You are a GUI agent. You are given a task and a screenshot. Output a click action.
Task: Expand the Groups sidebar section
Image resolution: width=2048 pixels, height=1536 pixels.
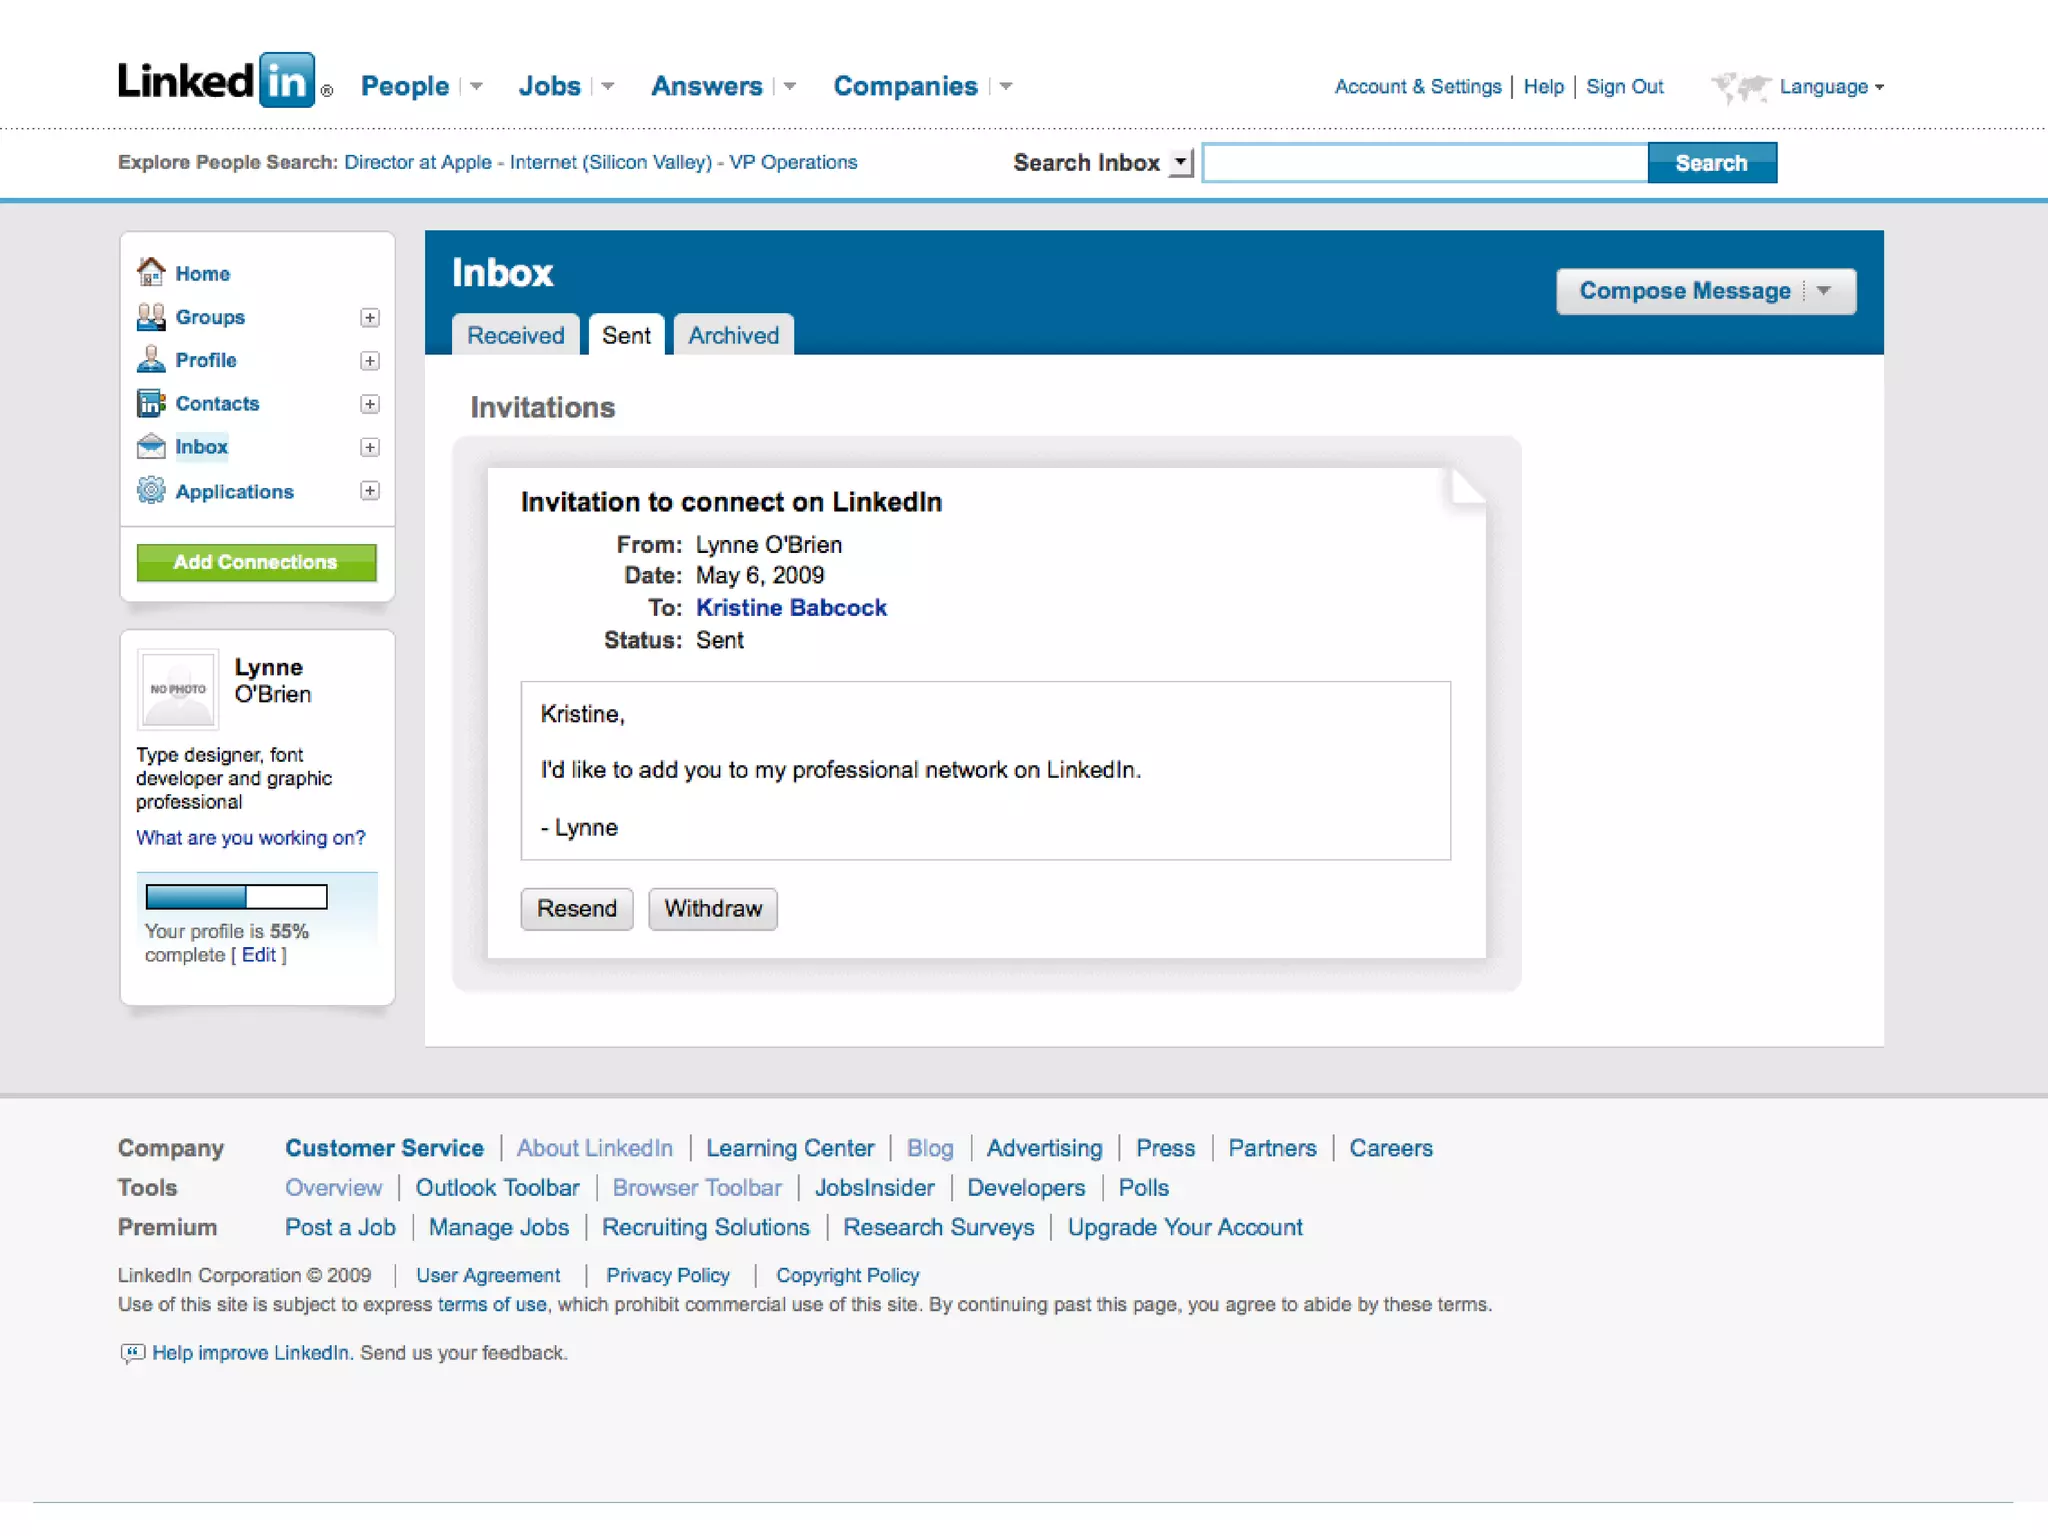tap(370, 317)
